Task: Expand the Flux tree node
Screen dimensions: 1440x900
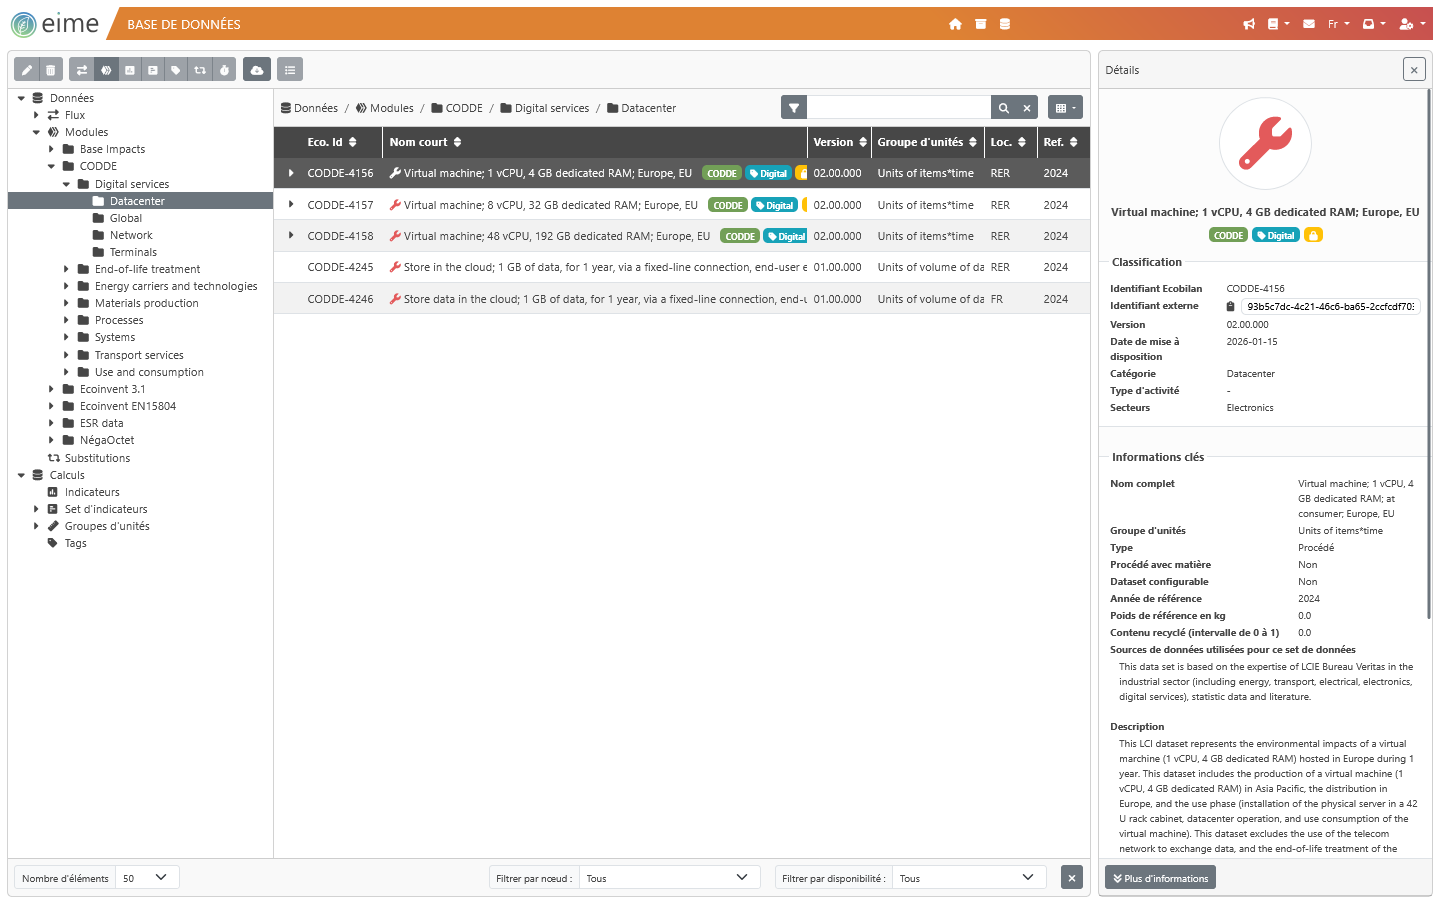Action: coord(36,115)
